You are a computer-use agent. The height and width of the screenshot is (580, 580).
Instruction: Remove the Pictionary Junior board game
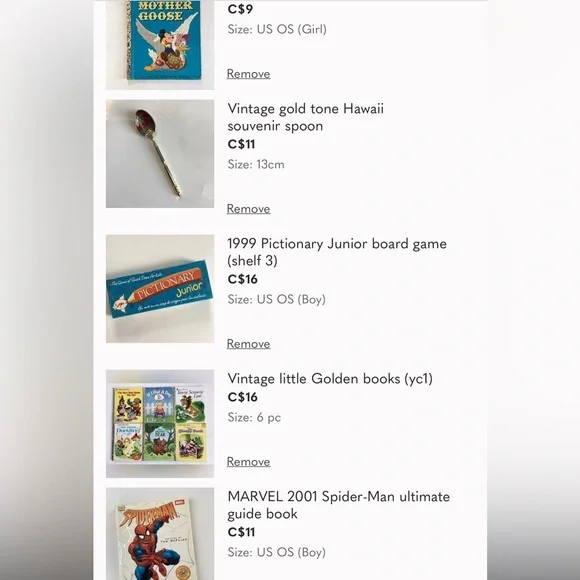(x=248, y=344)
